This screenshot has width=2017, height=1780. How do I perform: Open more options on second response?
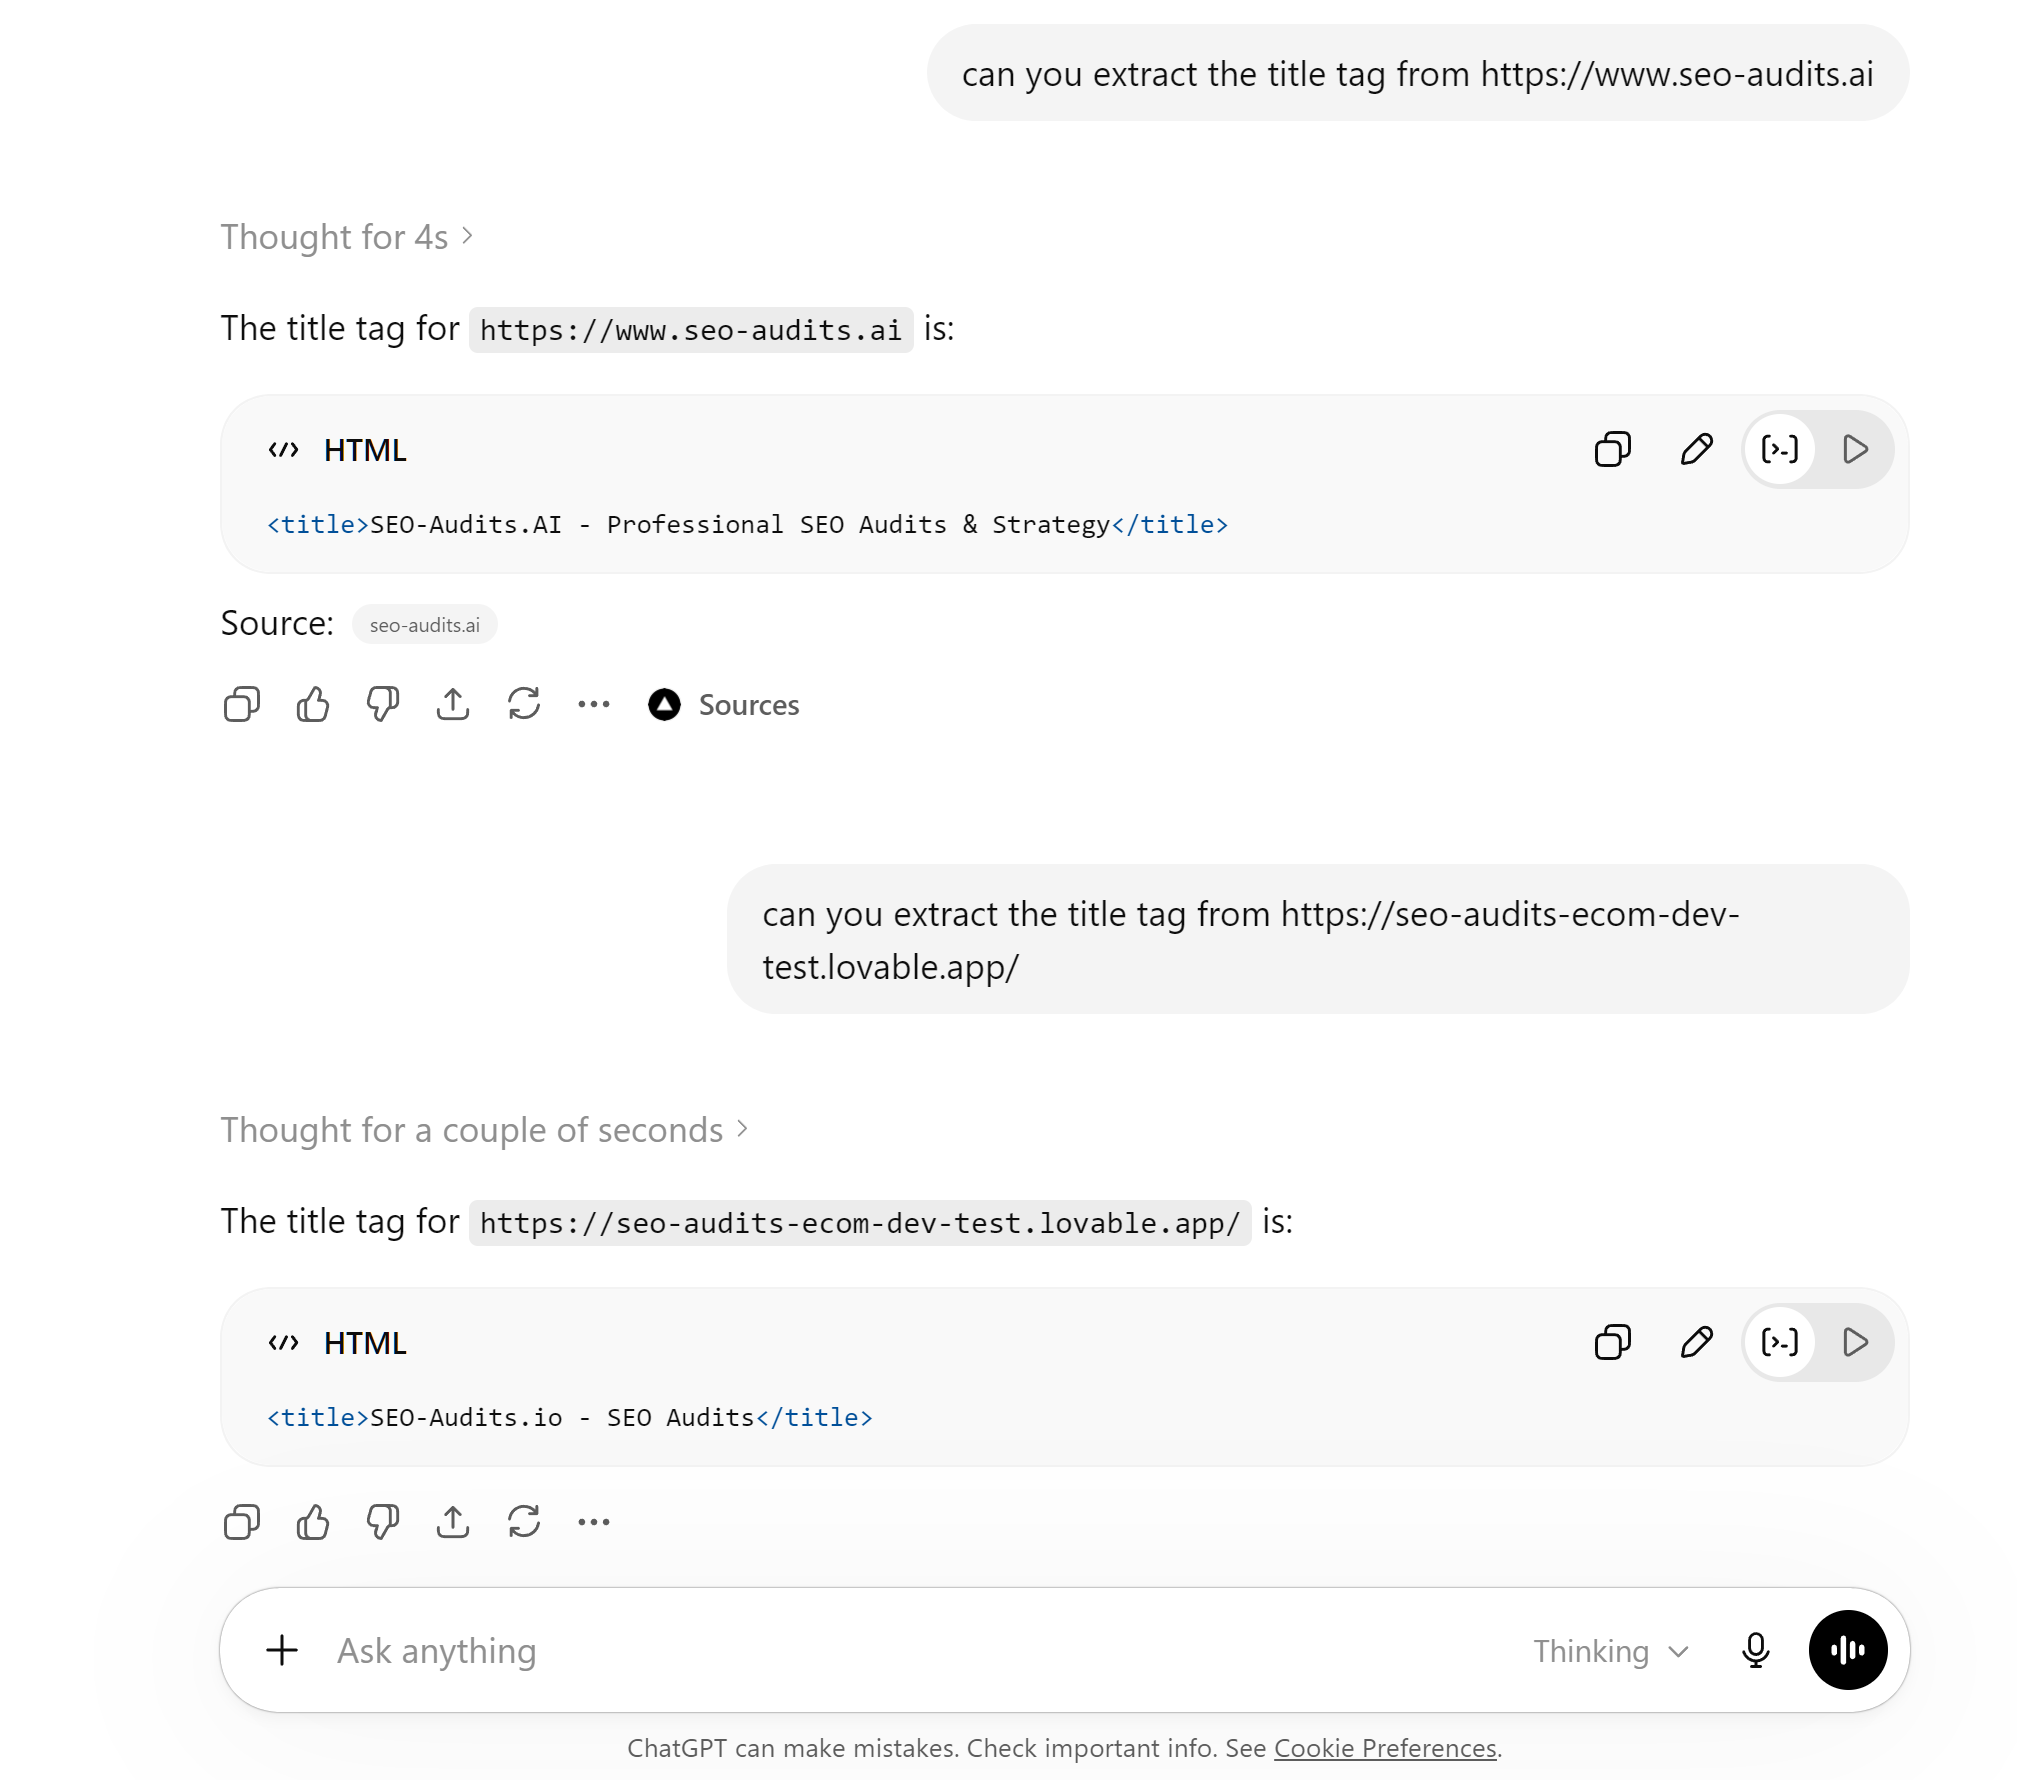593,1522
